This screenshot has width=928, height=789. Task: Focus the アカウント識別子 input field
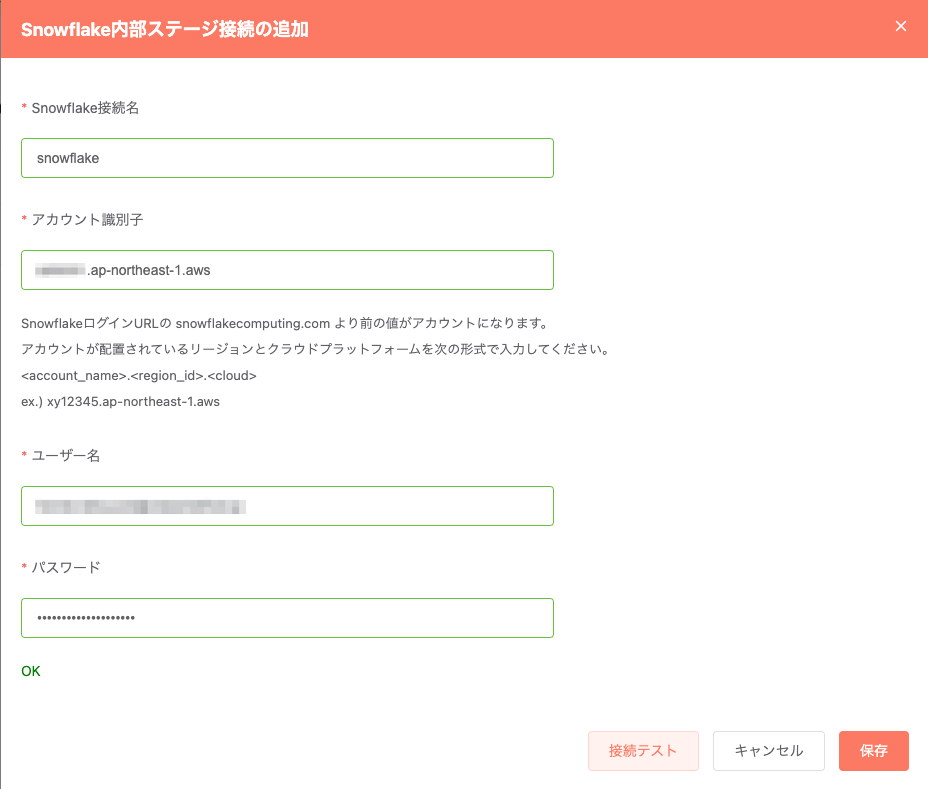(x=287, y=270)
